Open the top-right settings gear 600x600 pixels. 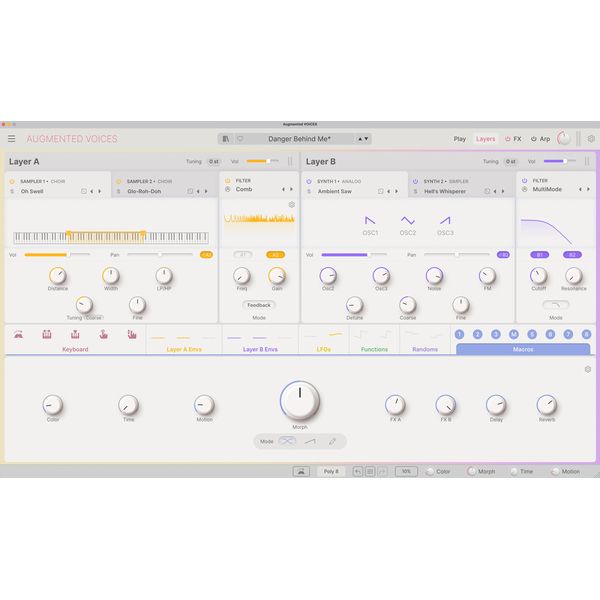tap(591, 139)
